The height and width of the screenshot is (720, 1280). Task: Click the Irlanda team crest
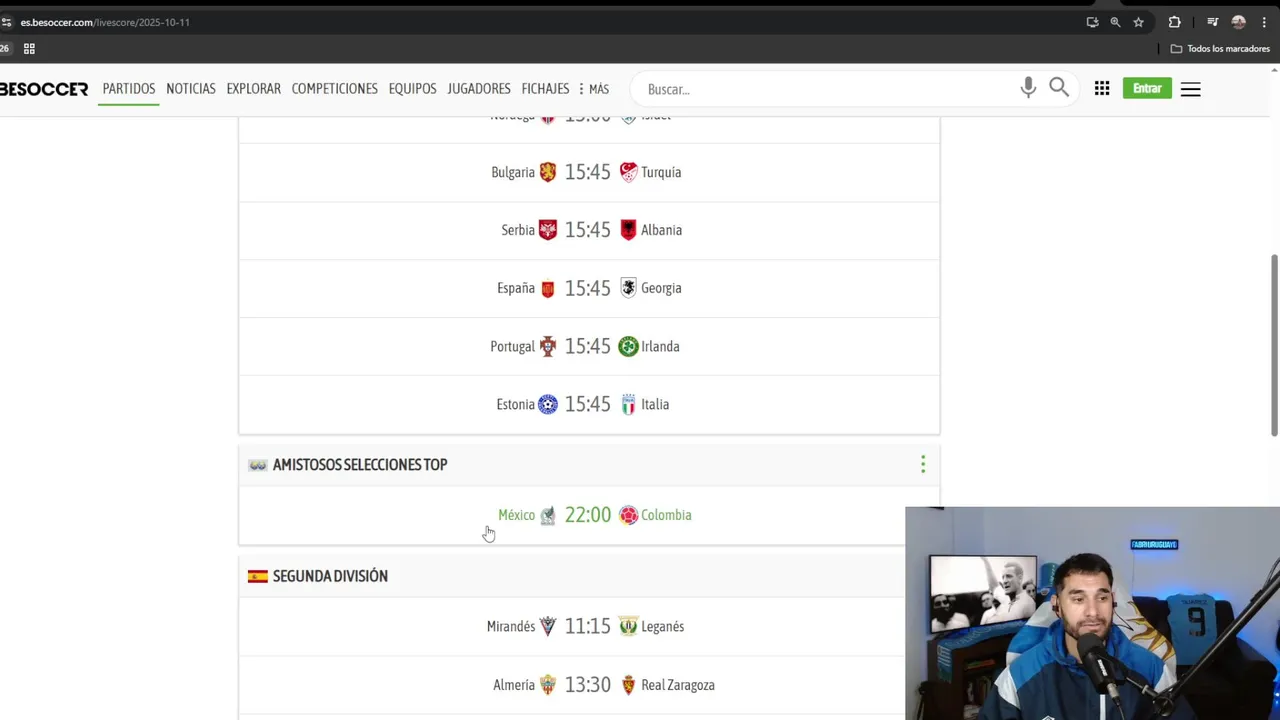tap(628, 346)
